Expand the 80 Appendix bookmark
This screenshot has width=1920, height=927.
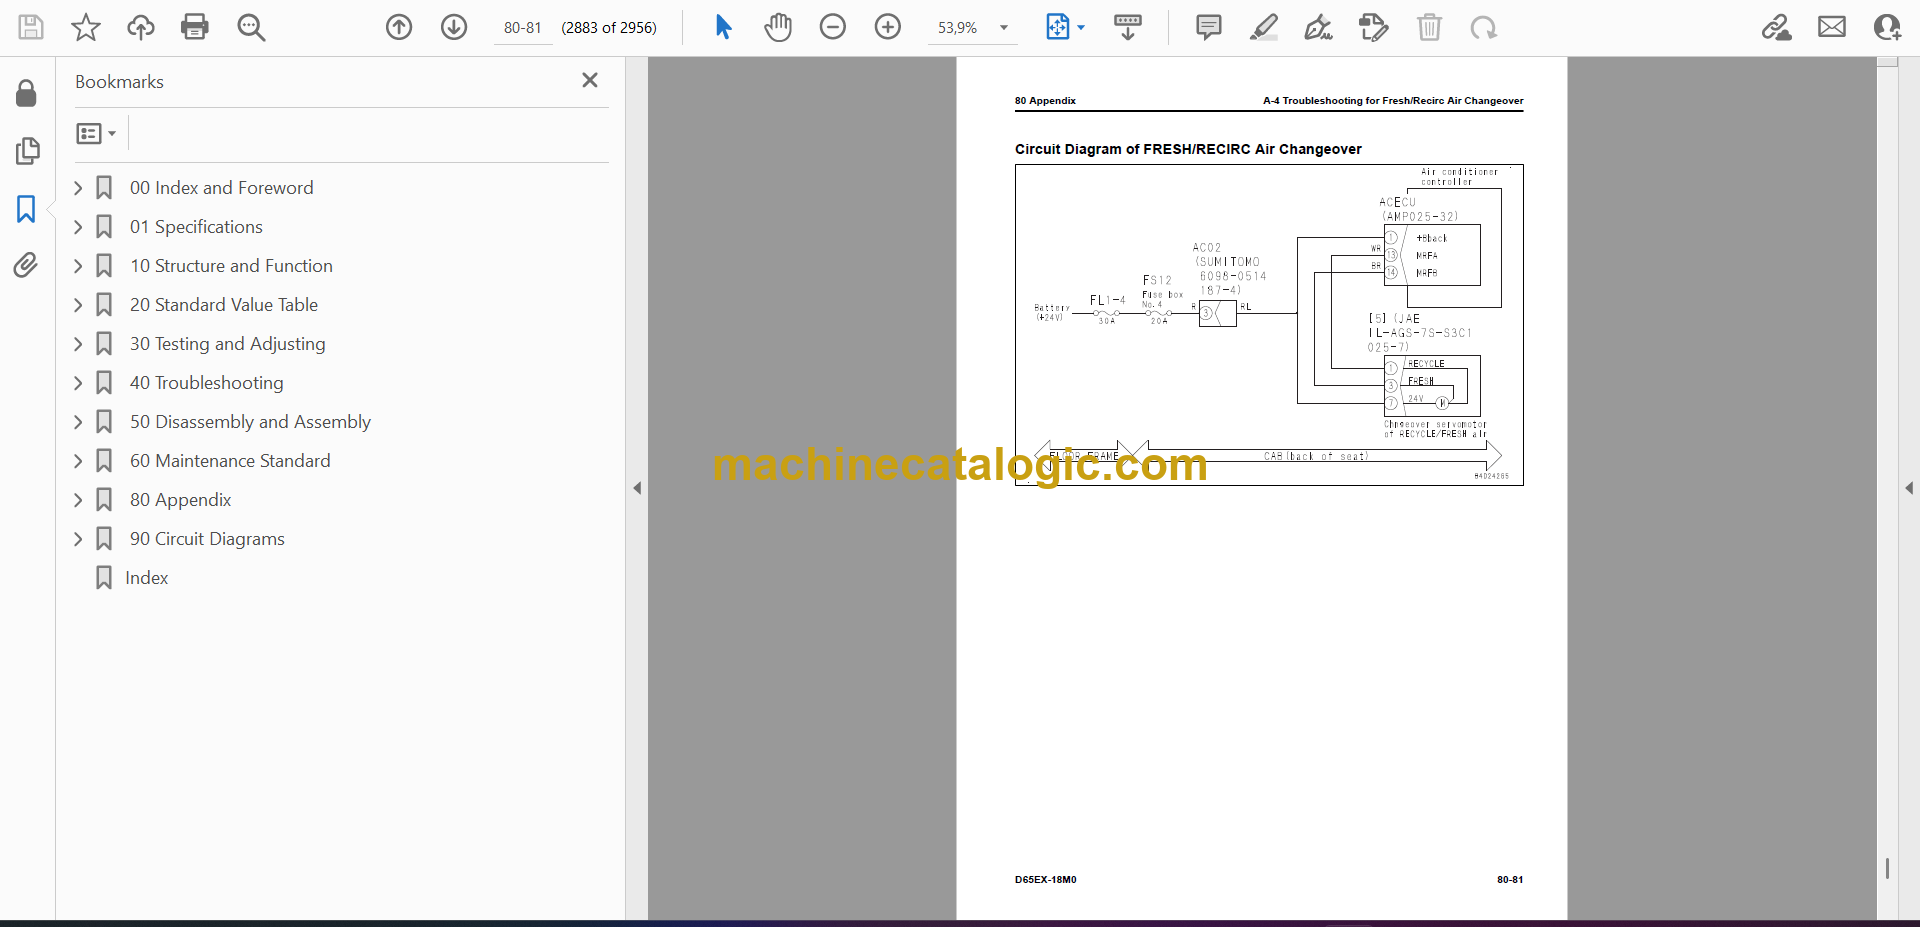(78, 499)
